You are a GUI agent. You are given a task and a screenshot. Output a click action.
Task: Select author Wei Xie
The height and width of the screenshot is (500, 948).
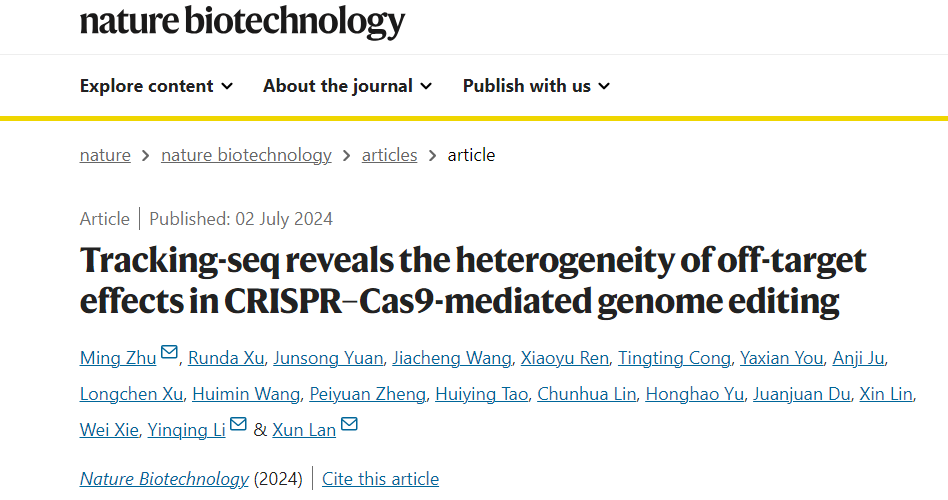(x=109, y=430)
